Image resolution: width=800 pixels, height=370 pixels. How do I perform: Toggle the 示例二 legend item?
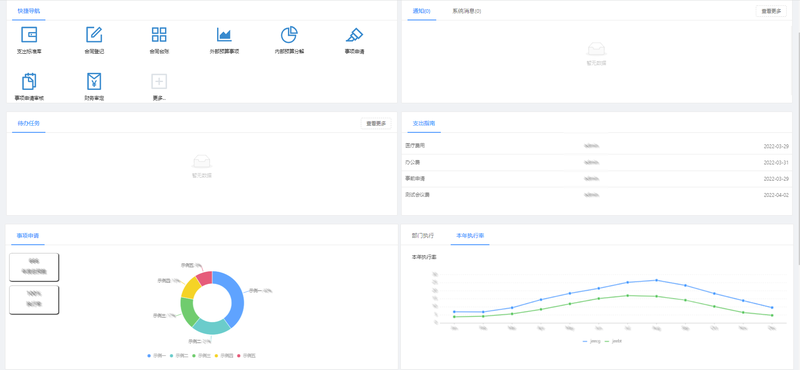[179, 355]
